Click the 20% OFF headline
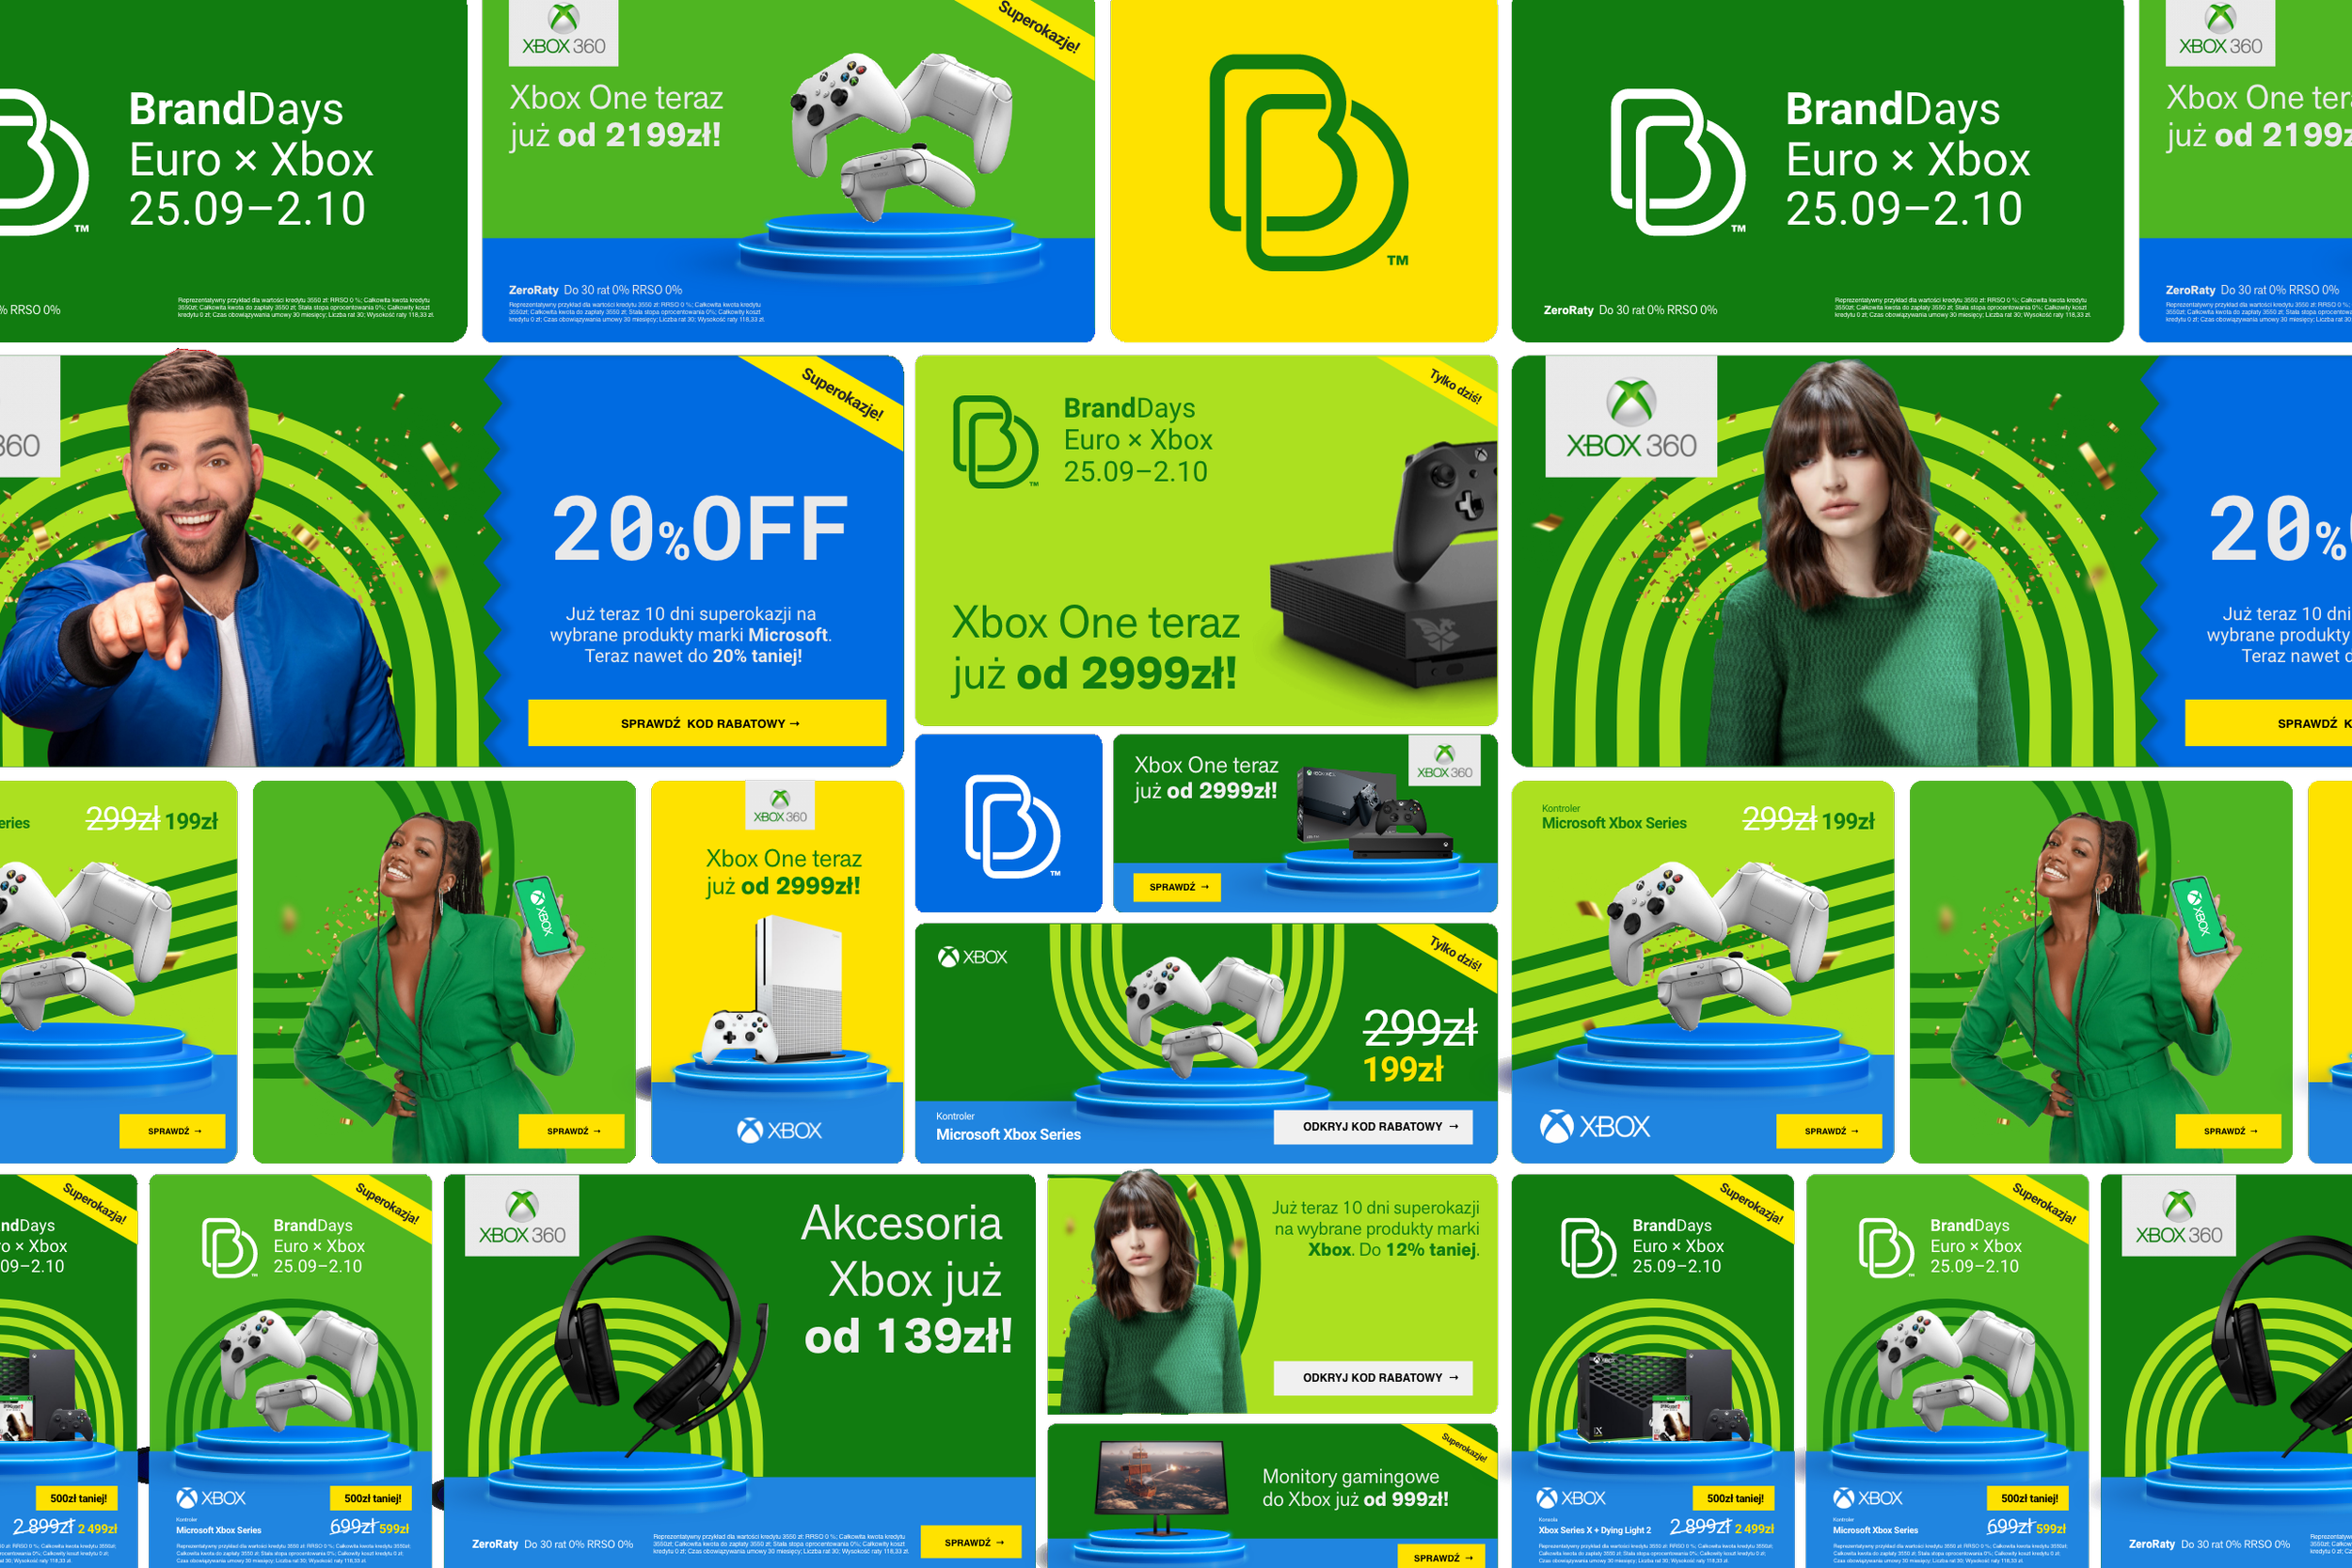Image resolution: width=2352 pixels, height=1568 pixels. click(700, 529)
